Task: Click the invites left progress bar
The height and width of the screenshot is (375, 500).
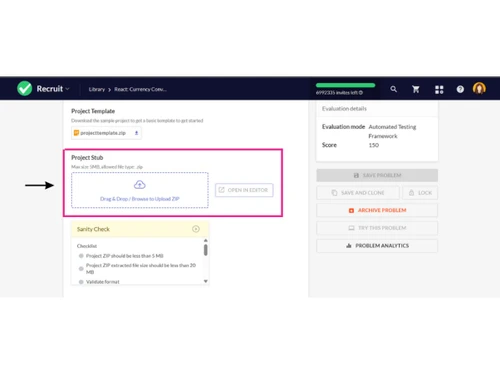Action: (x=345, y=85)
